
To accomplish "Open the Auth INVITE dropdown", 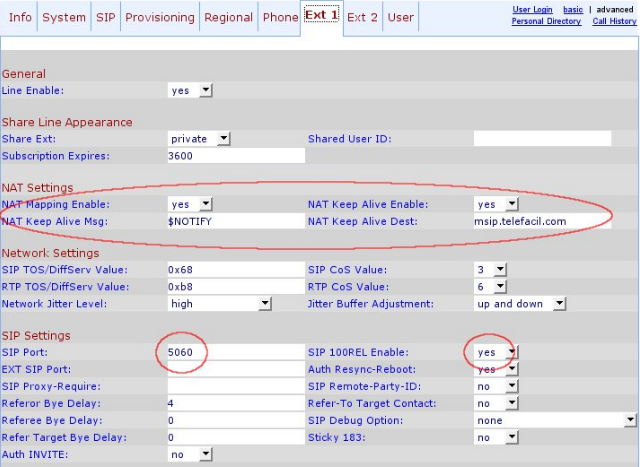I will pyautogui.click(x=190, y=454).
